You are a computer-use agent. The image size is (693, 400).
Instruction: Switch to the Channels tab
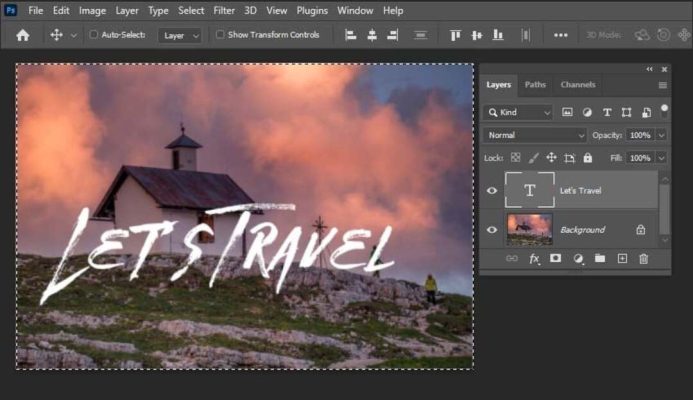(x=577, y=85)
